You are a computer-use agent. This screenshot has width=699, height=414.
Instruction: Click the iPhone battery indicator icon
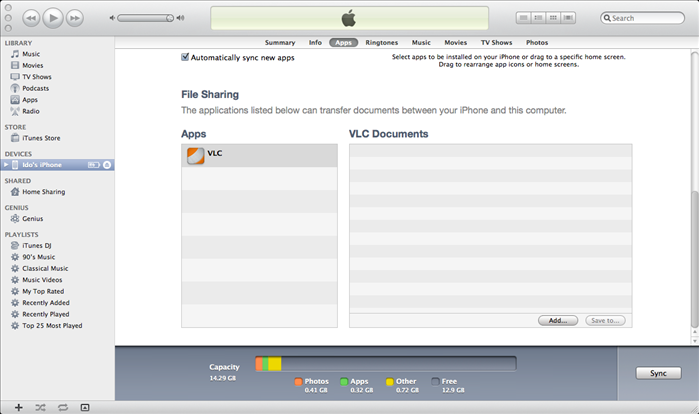click(94, 165)
